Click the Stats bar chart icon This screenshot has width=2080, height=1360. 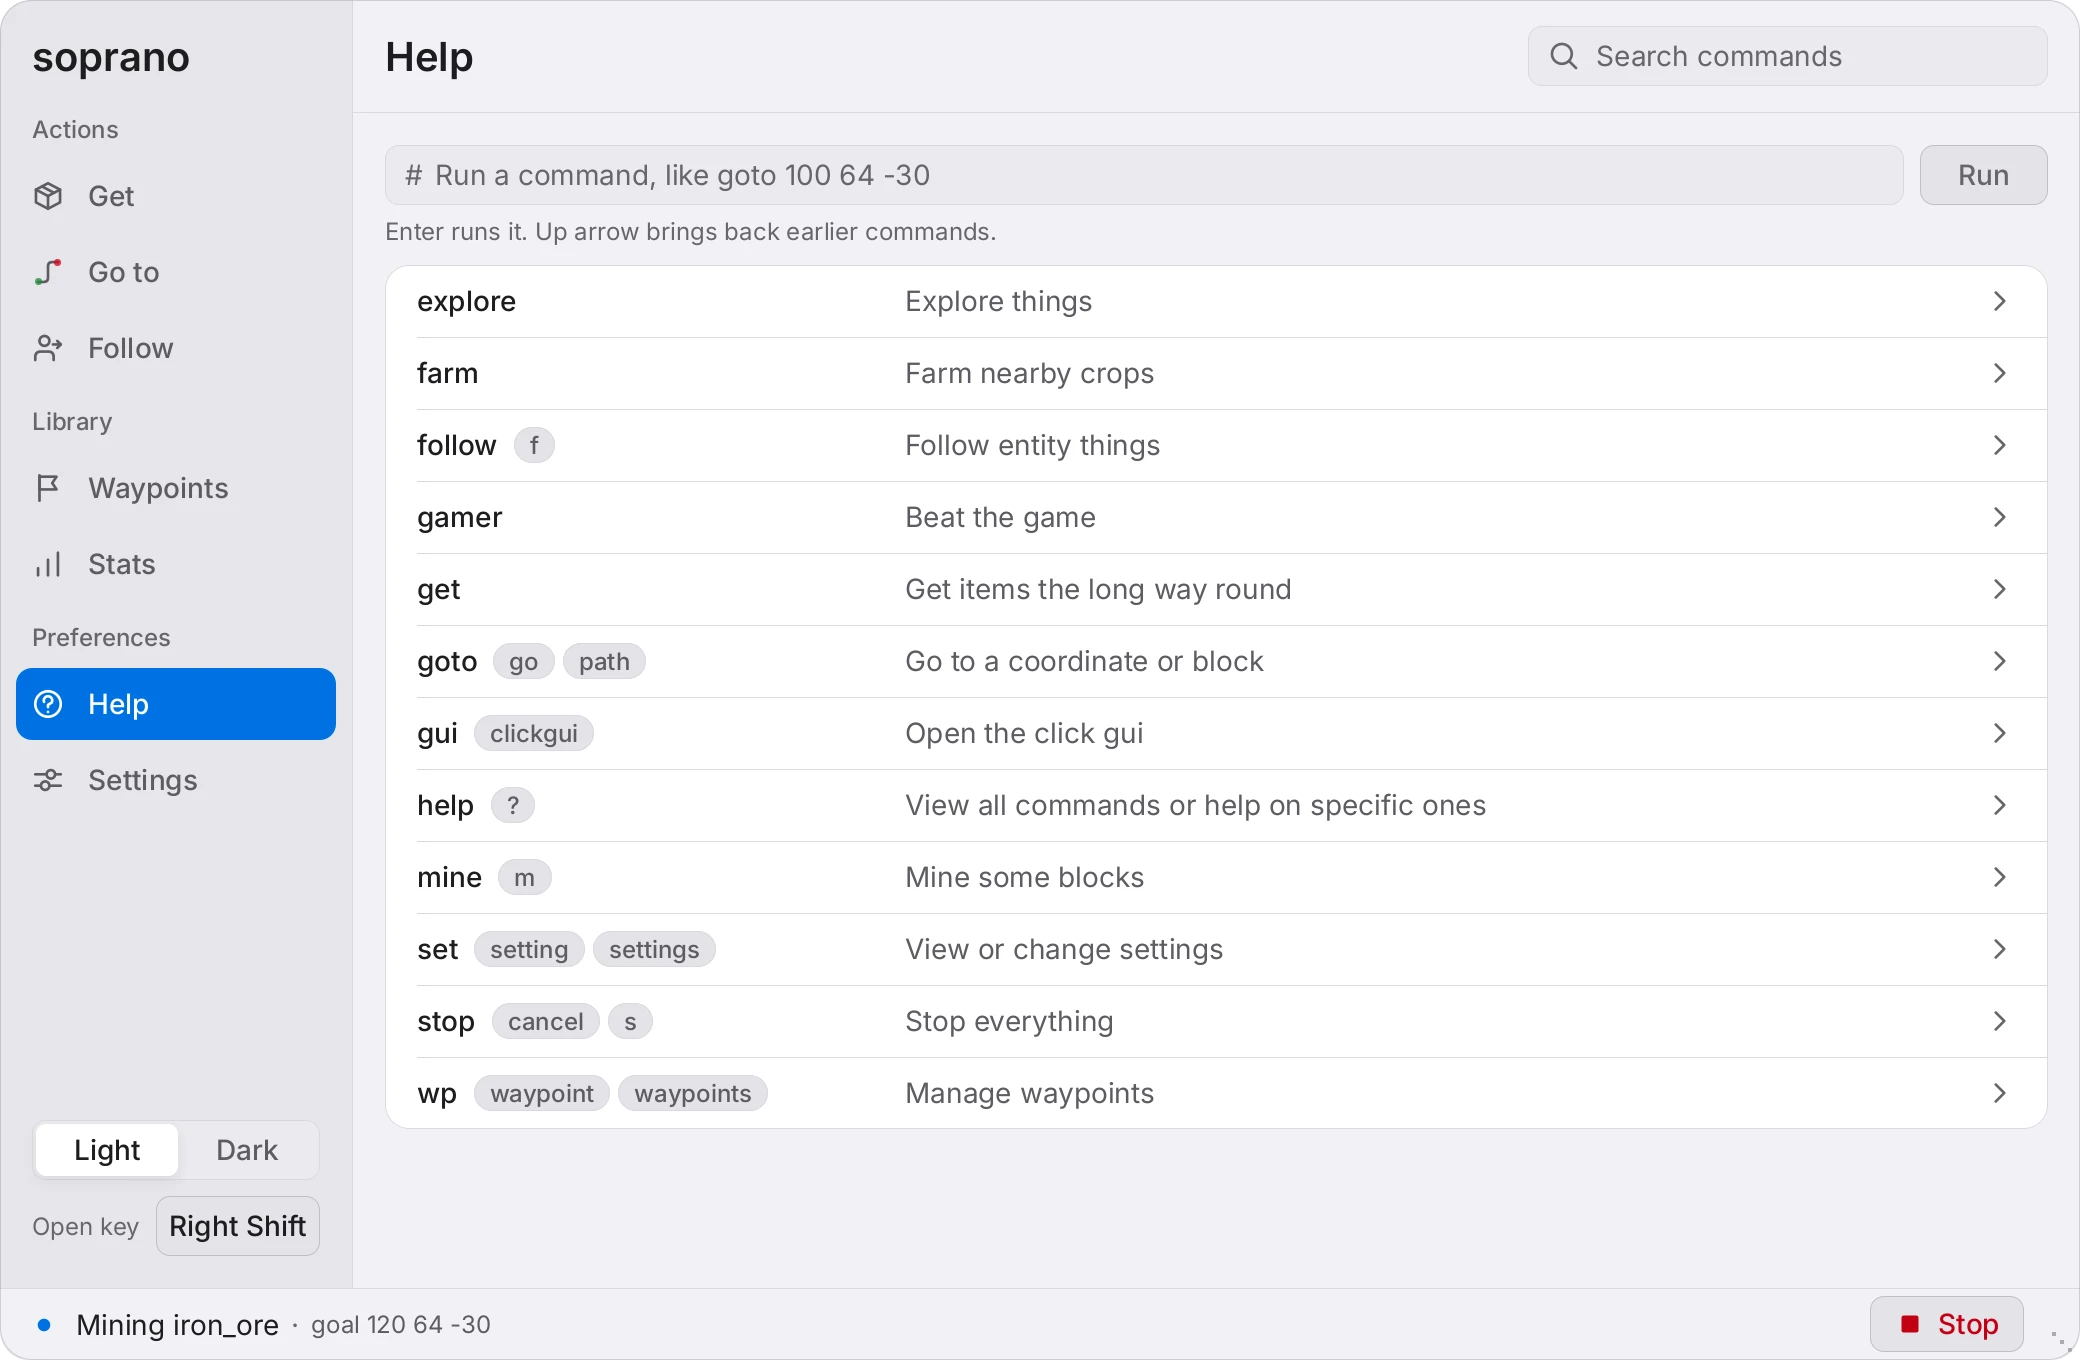(x=48, y=564)
